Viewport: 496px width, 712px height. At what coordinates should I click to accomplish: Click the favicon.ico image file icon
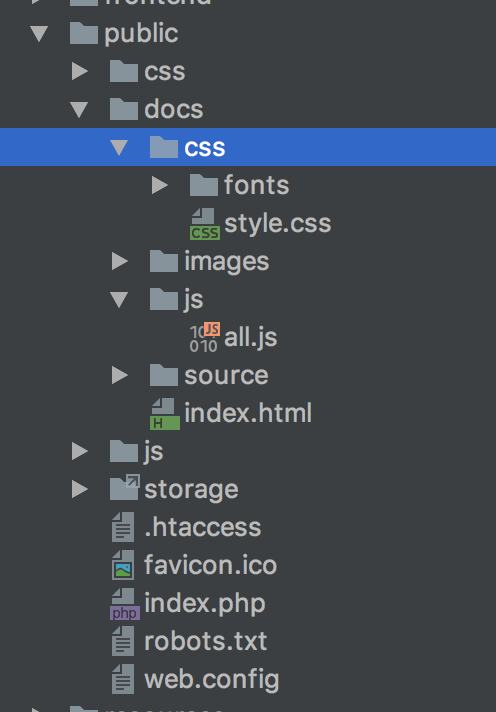click(123, 565)
